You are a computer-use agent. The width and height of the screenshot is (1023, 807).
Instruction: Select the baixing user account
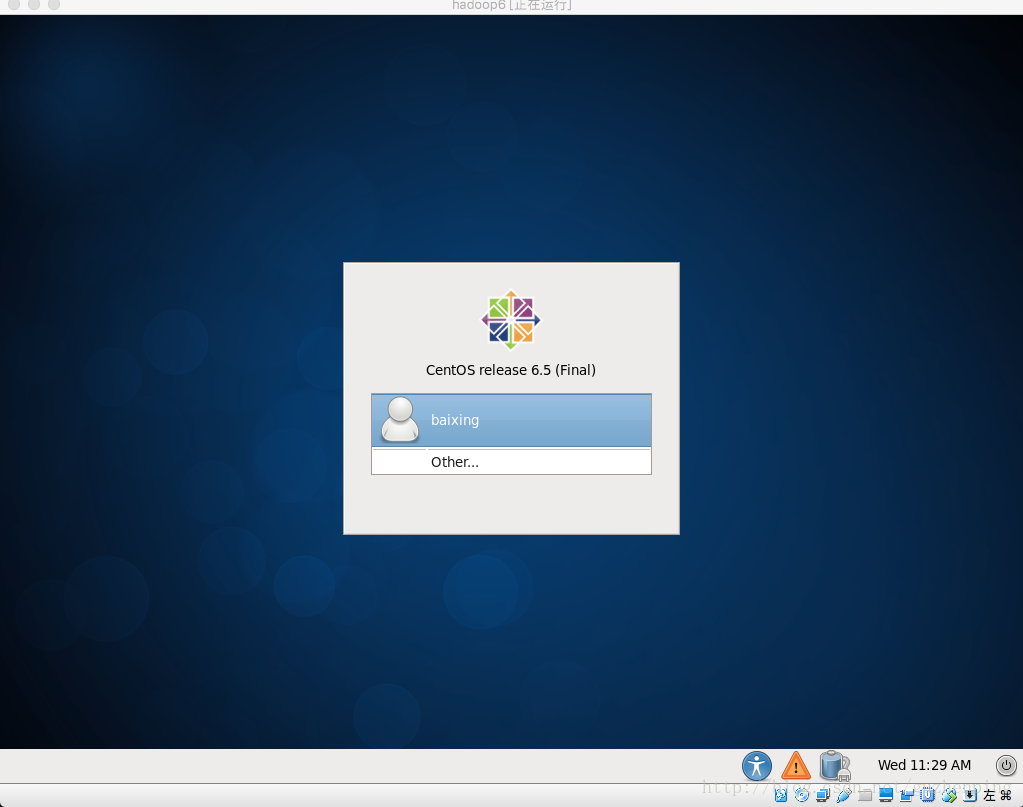pos(511,420)
